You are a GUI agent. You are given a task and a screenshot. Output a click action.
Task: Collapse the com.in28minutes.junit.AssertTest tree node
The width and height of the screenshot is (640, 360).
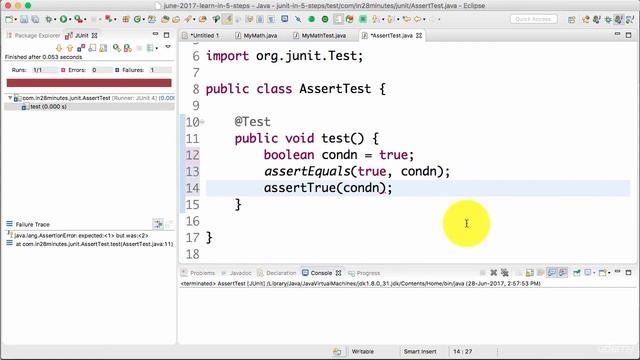coord(10,98)
